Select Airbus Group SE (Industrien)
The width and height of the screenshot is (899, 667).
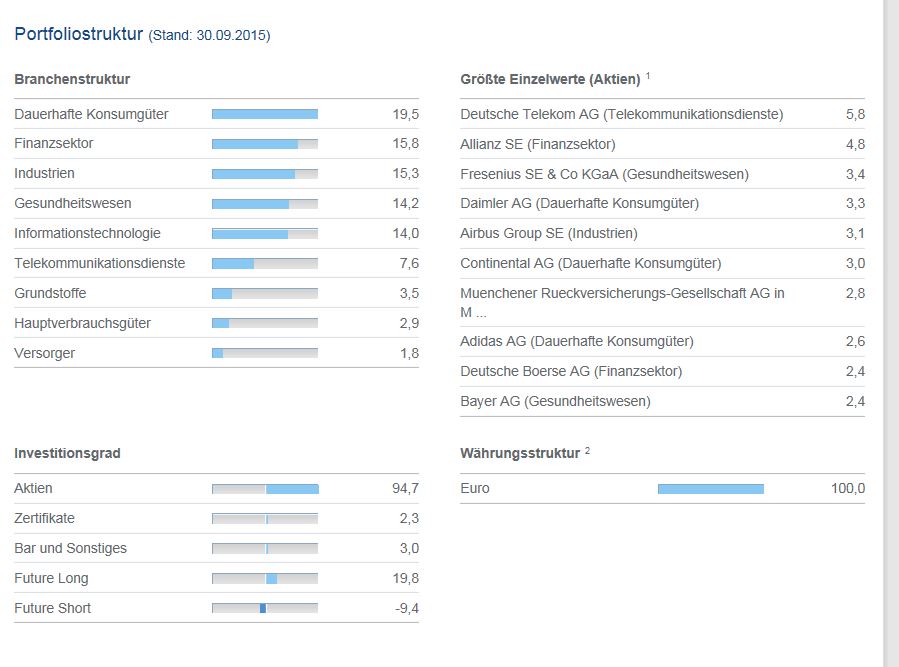[x=548, y=234]
